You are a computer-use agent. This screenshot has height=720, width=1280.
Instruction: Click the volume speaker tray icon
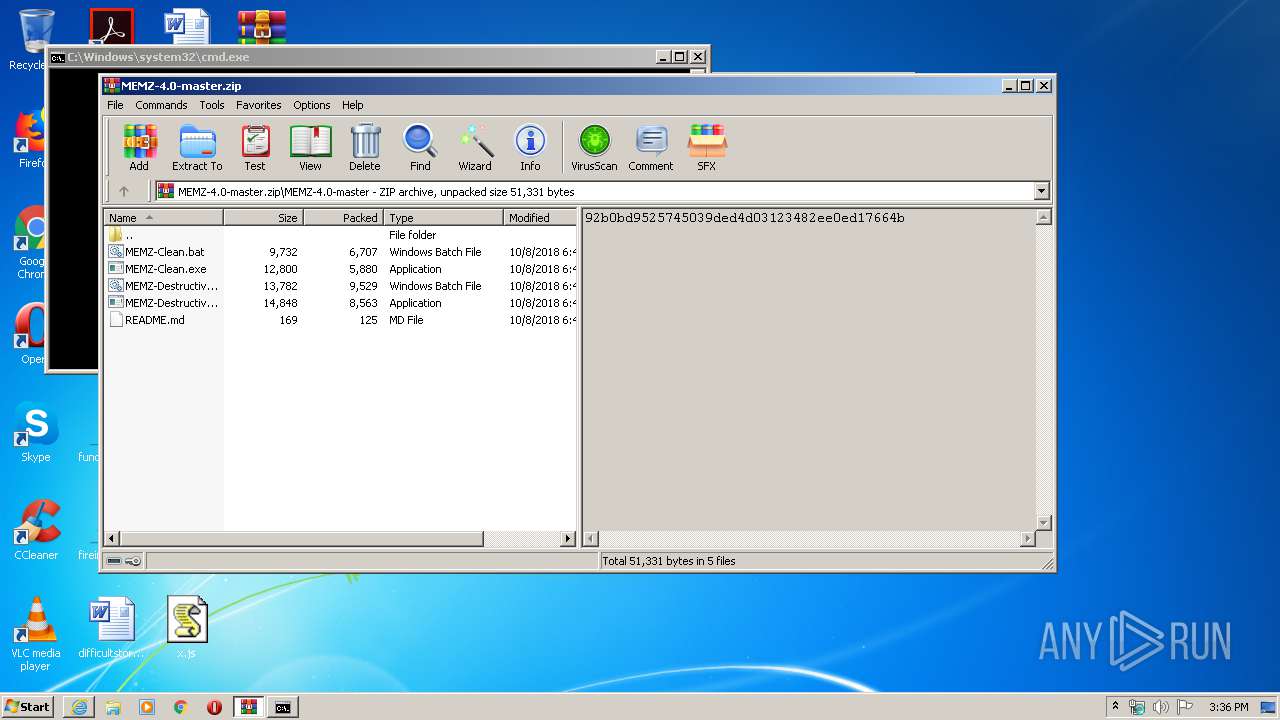[1160, 707]
